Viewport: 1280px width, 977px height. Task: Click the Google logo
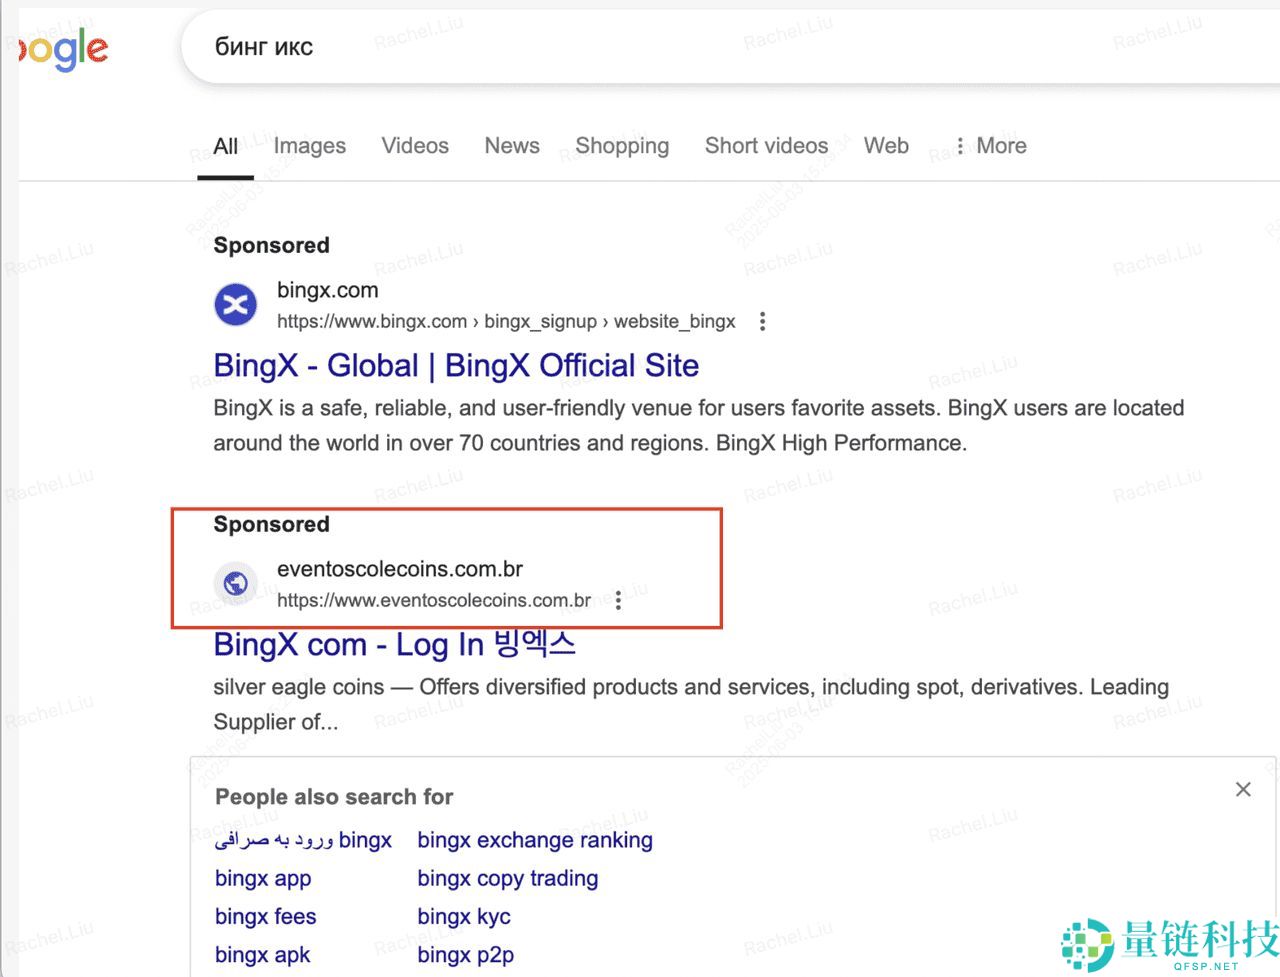coord(64,50)
